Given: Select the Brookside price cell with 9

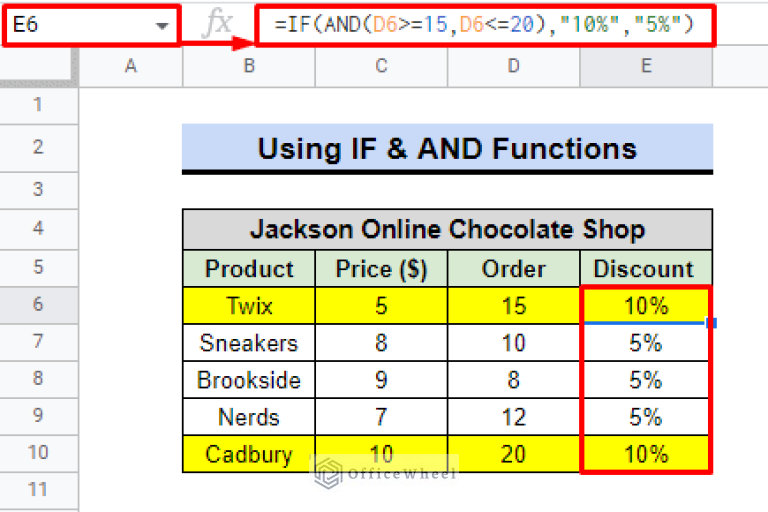Looking at the screenshot, I should click(x=381, y=380).
